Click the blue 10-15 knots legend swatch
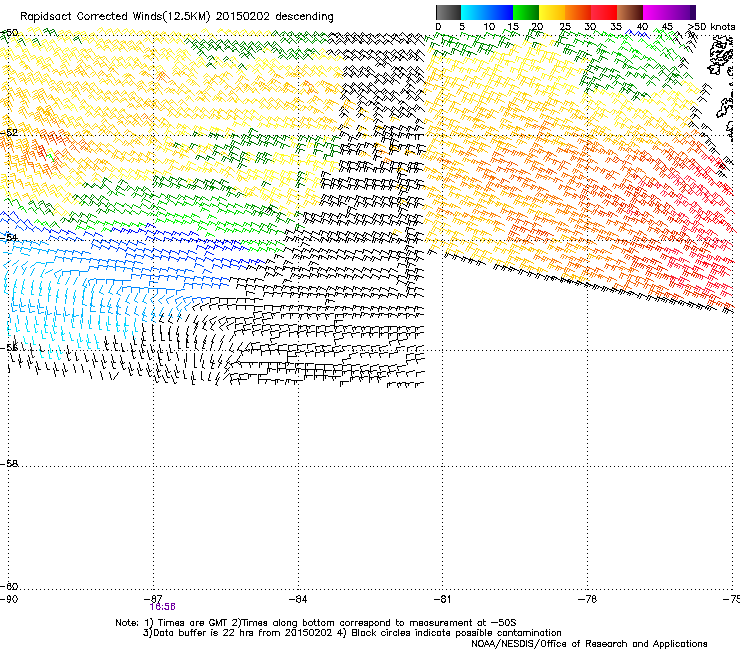Image resolution: width=740 pixels, height=650 pixels. coord(500,12)
